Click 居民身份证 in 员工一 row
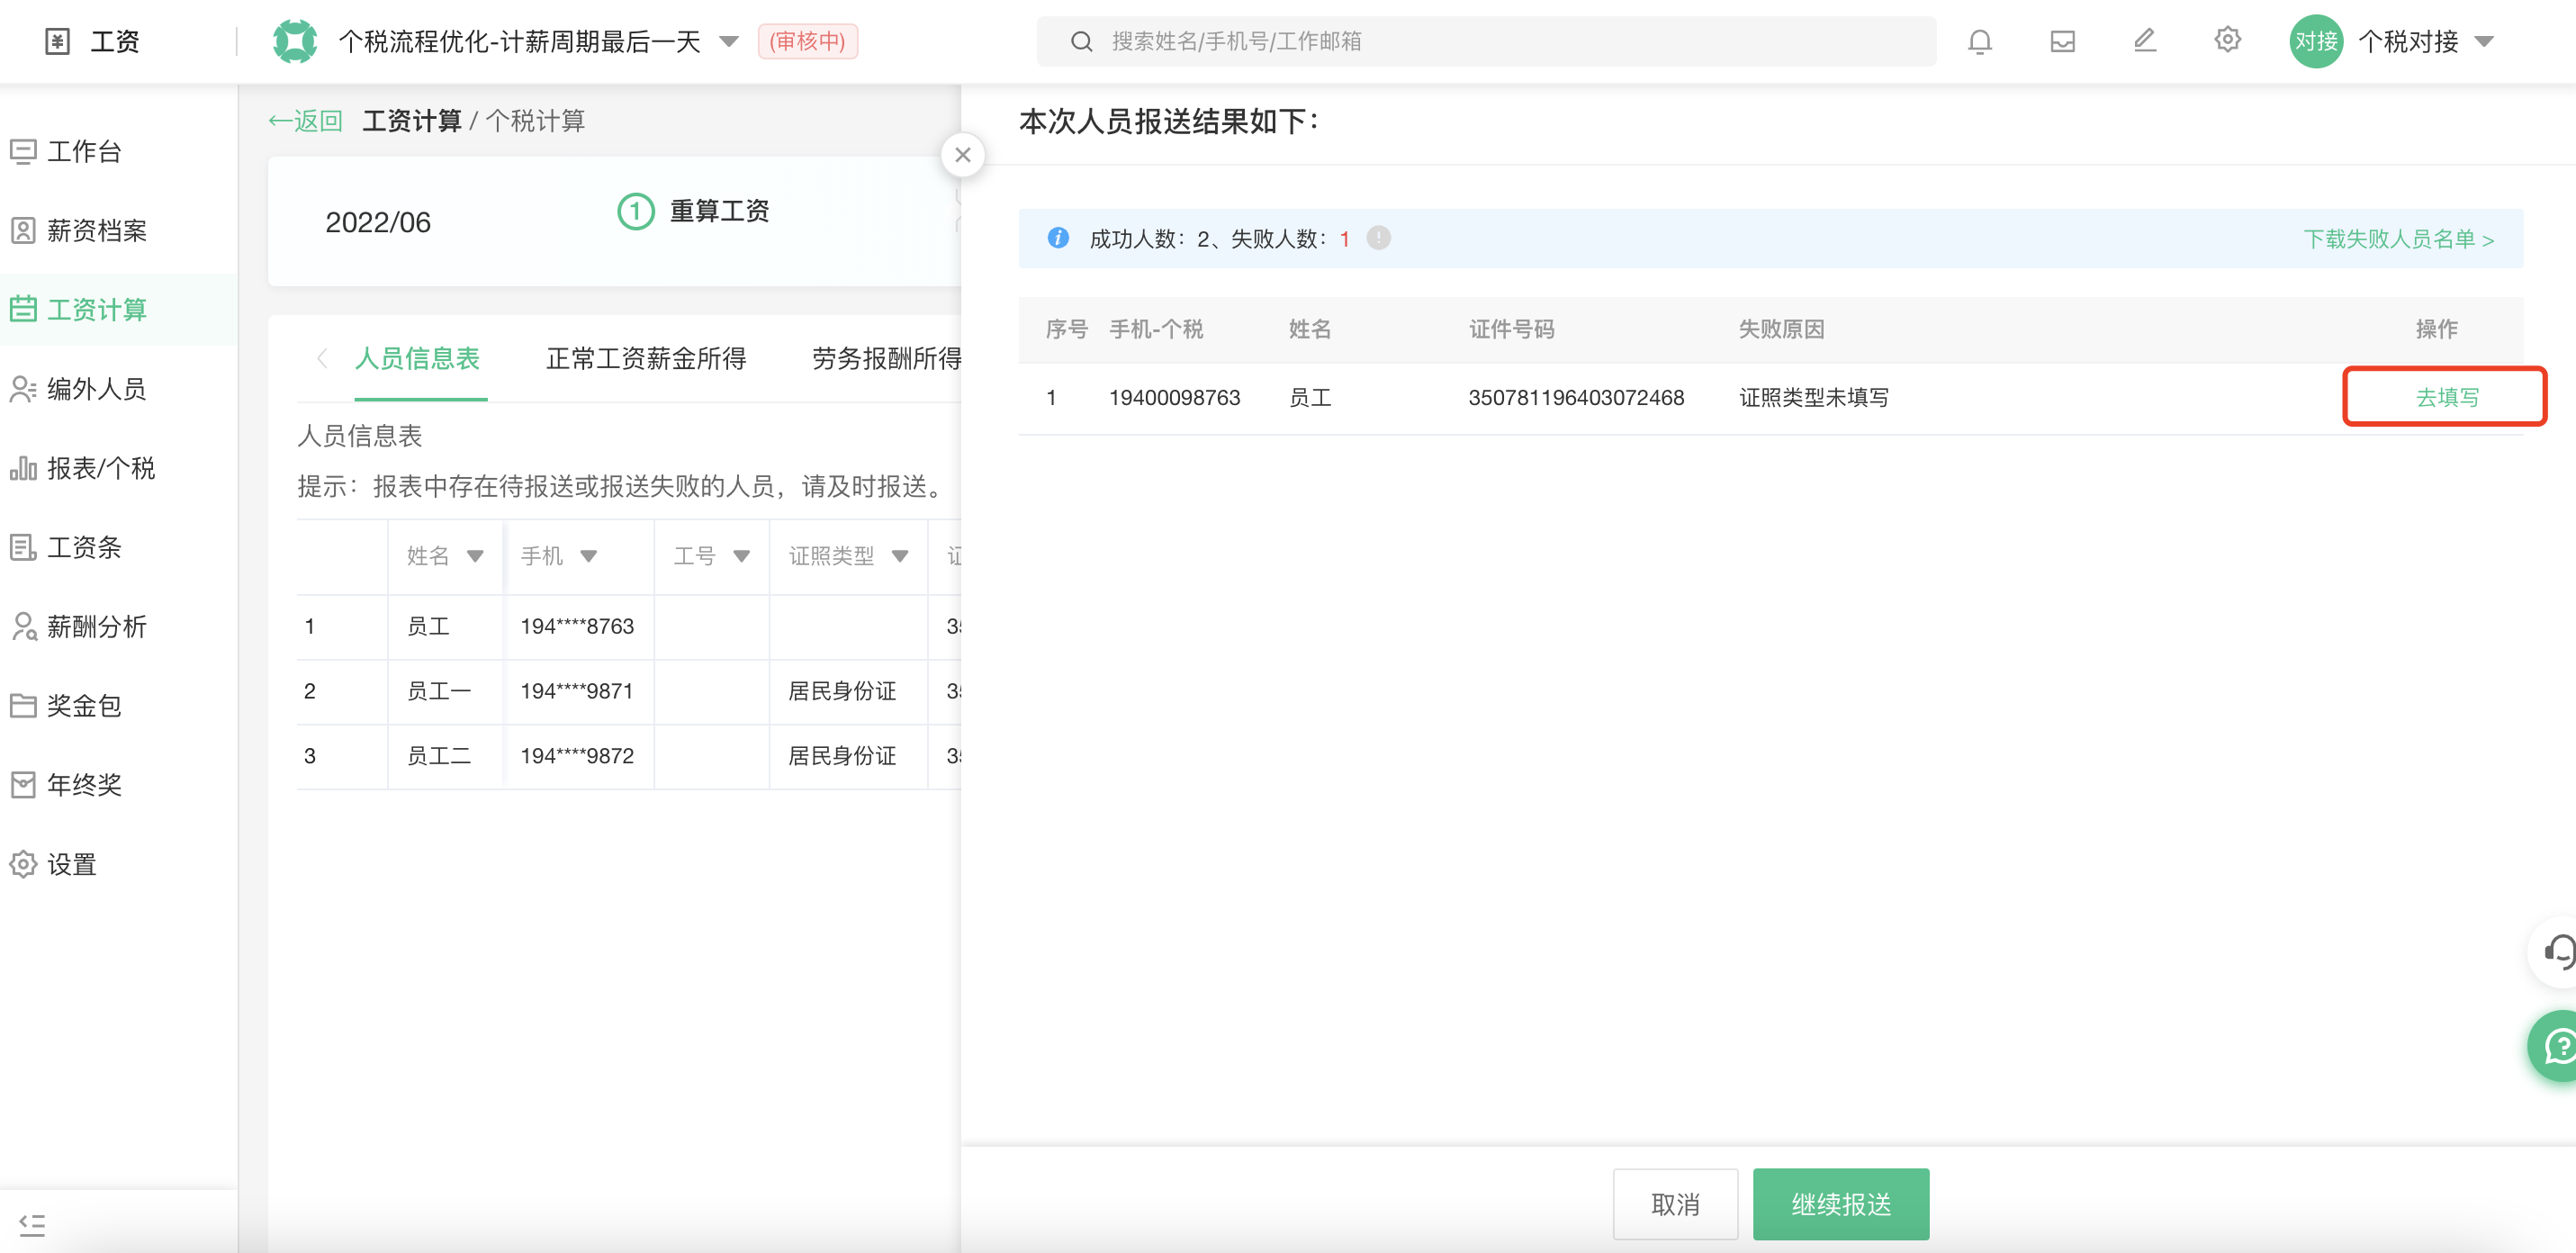 pos(842,690)
